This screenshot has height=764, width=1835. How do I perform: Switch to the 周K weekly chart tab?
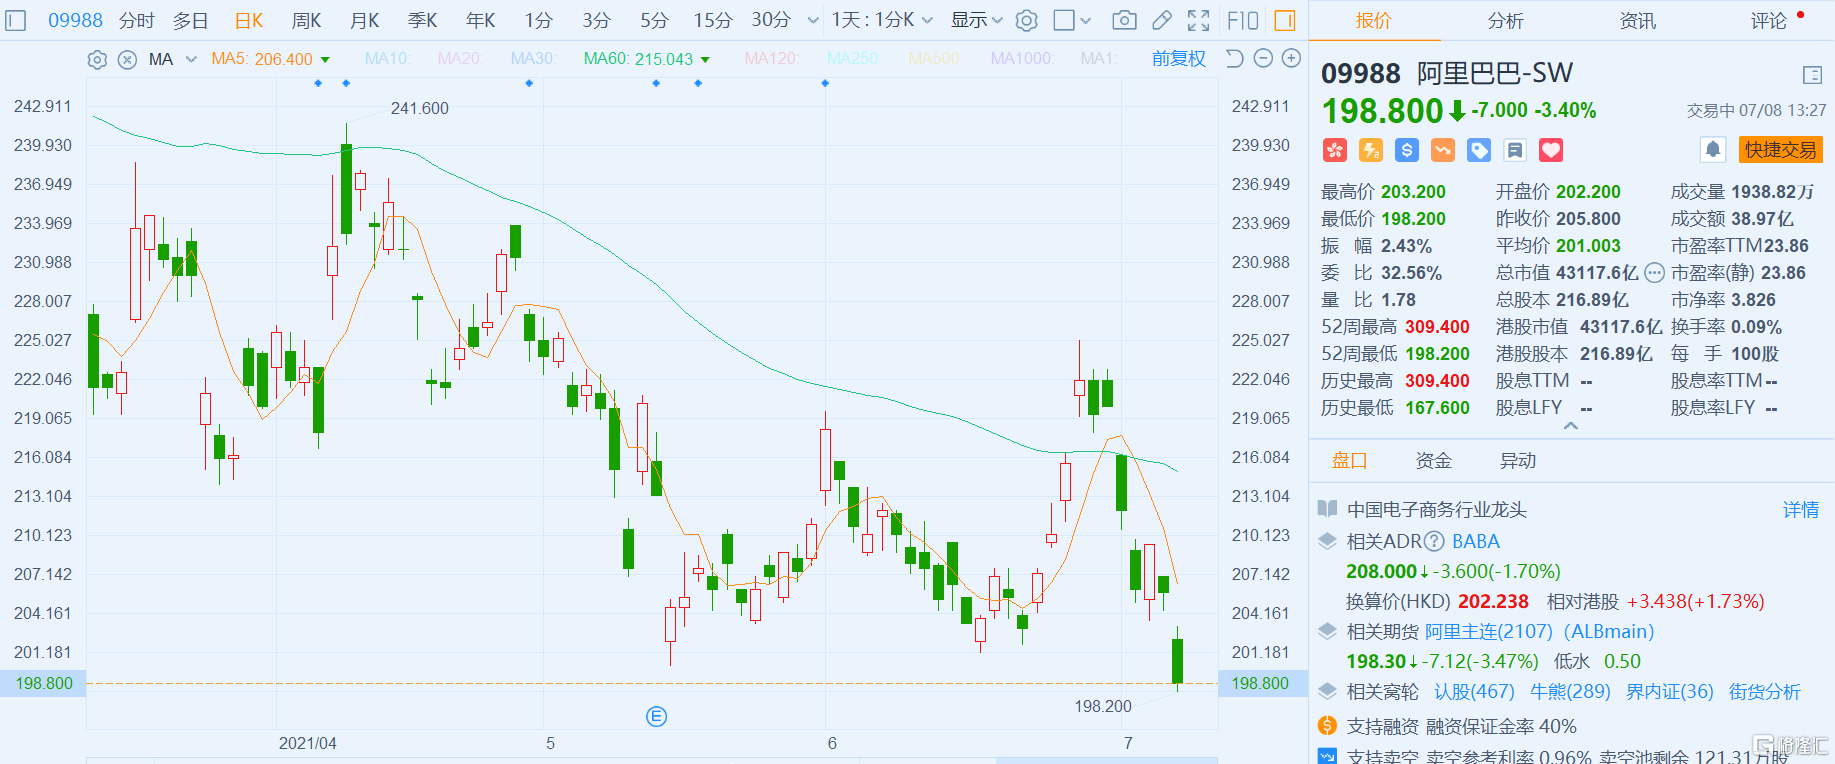point(306,20)
